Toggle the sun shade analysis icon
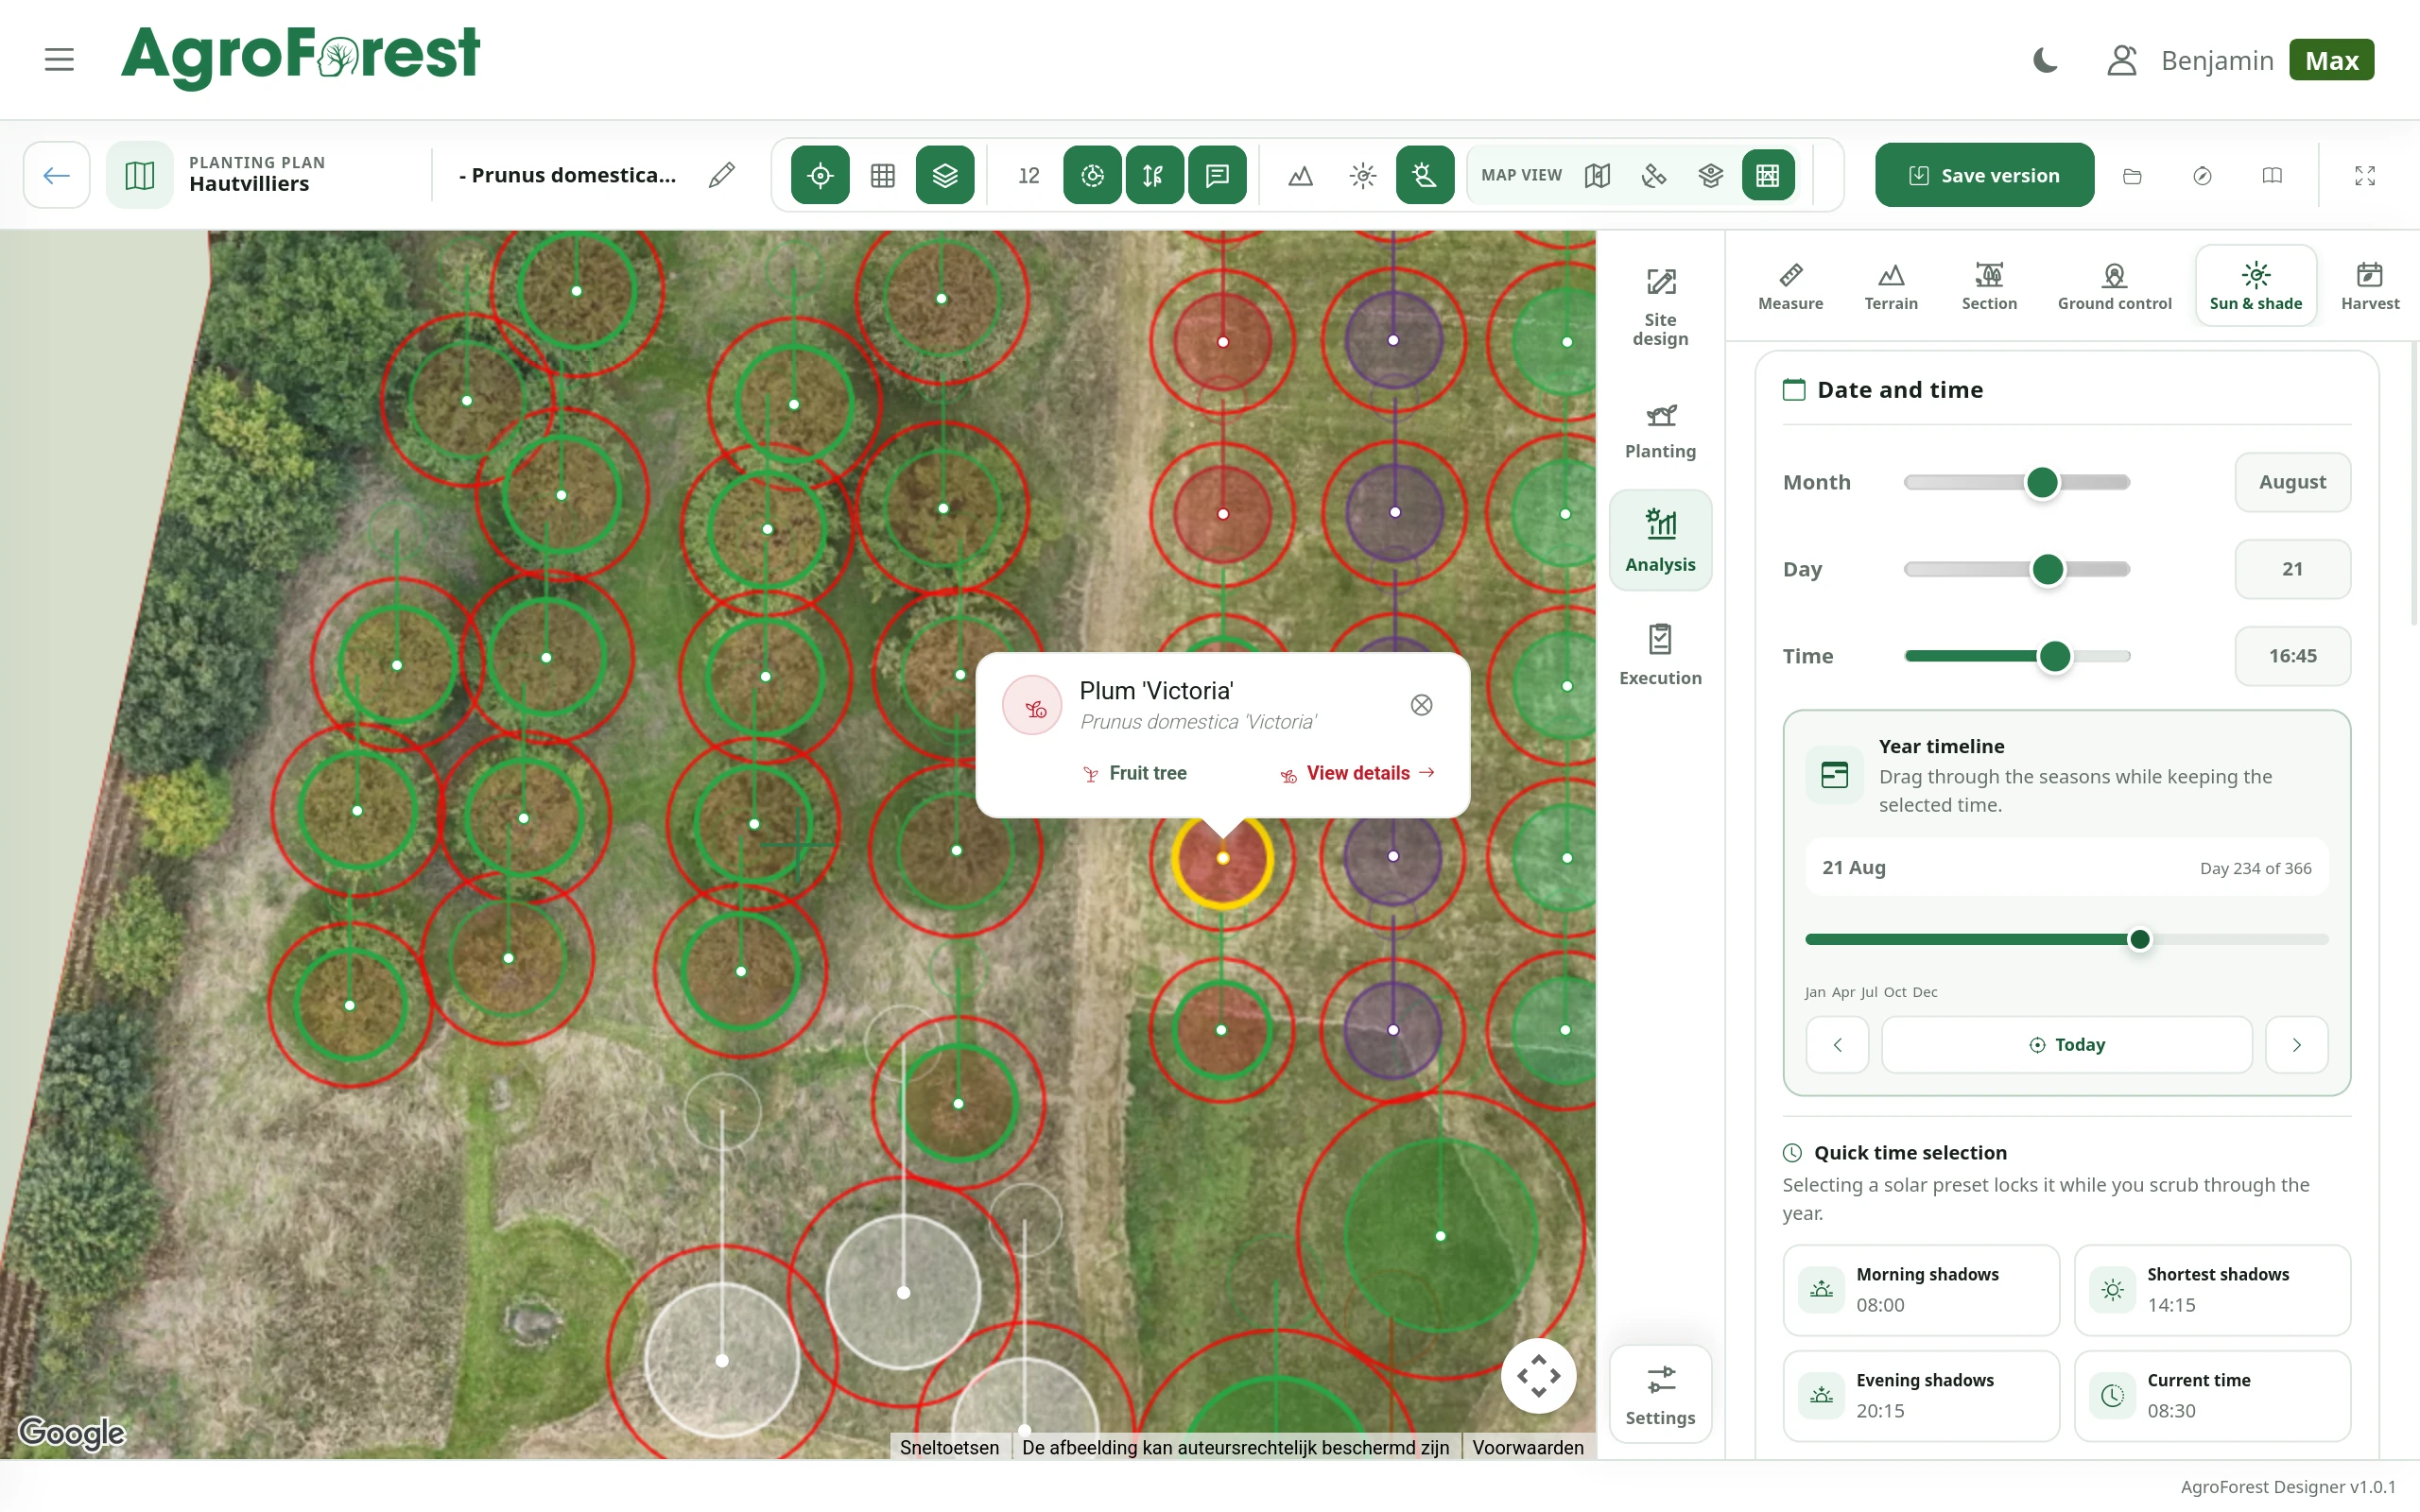2420x1512 pixels. point(1425,176)
